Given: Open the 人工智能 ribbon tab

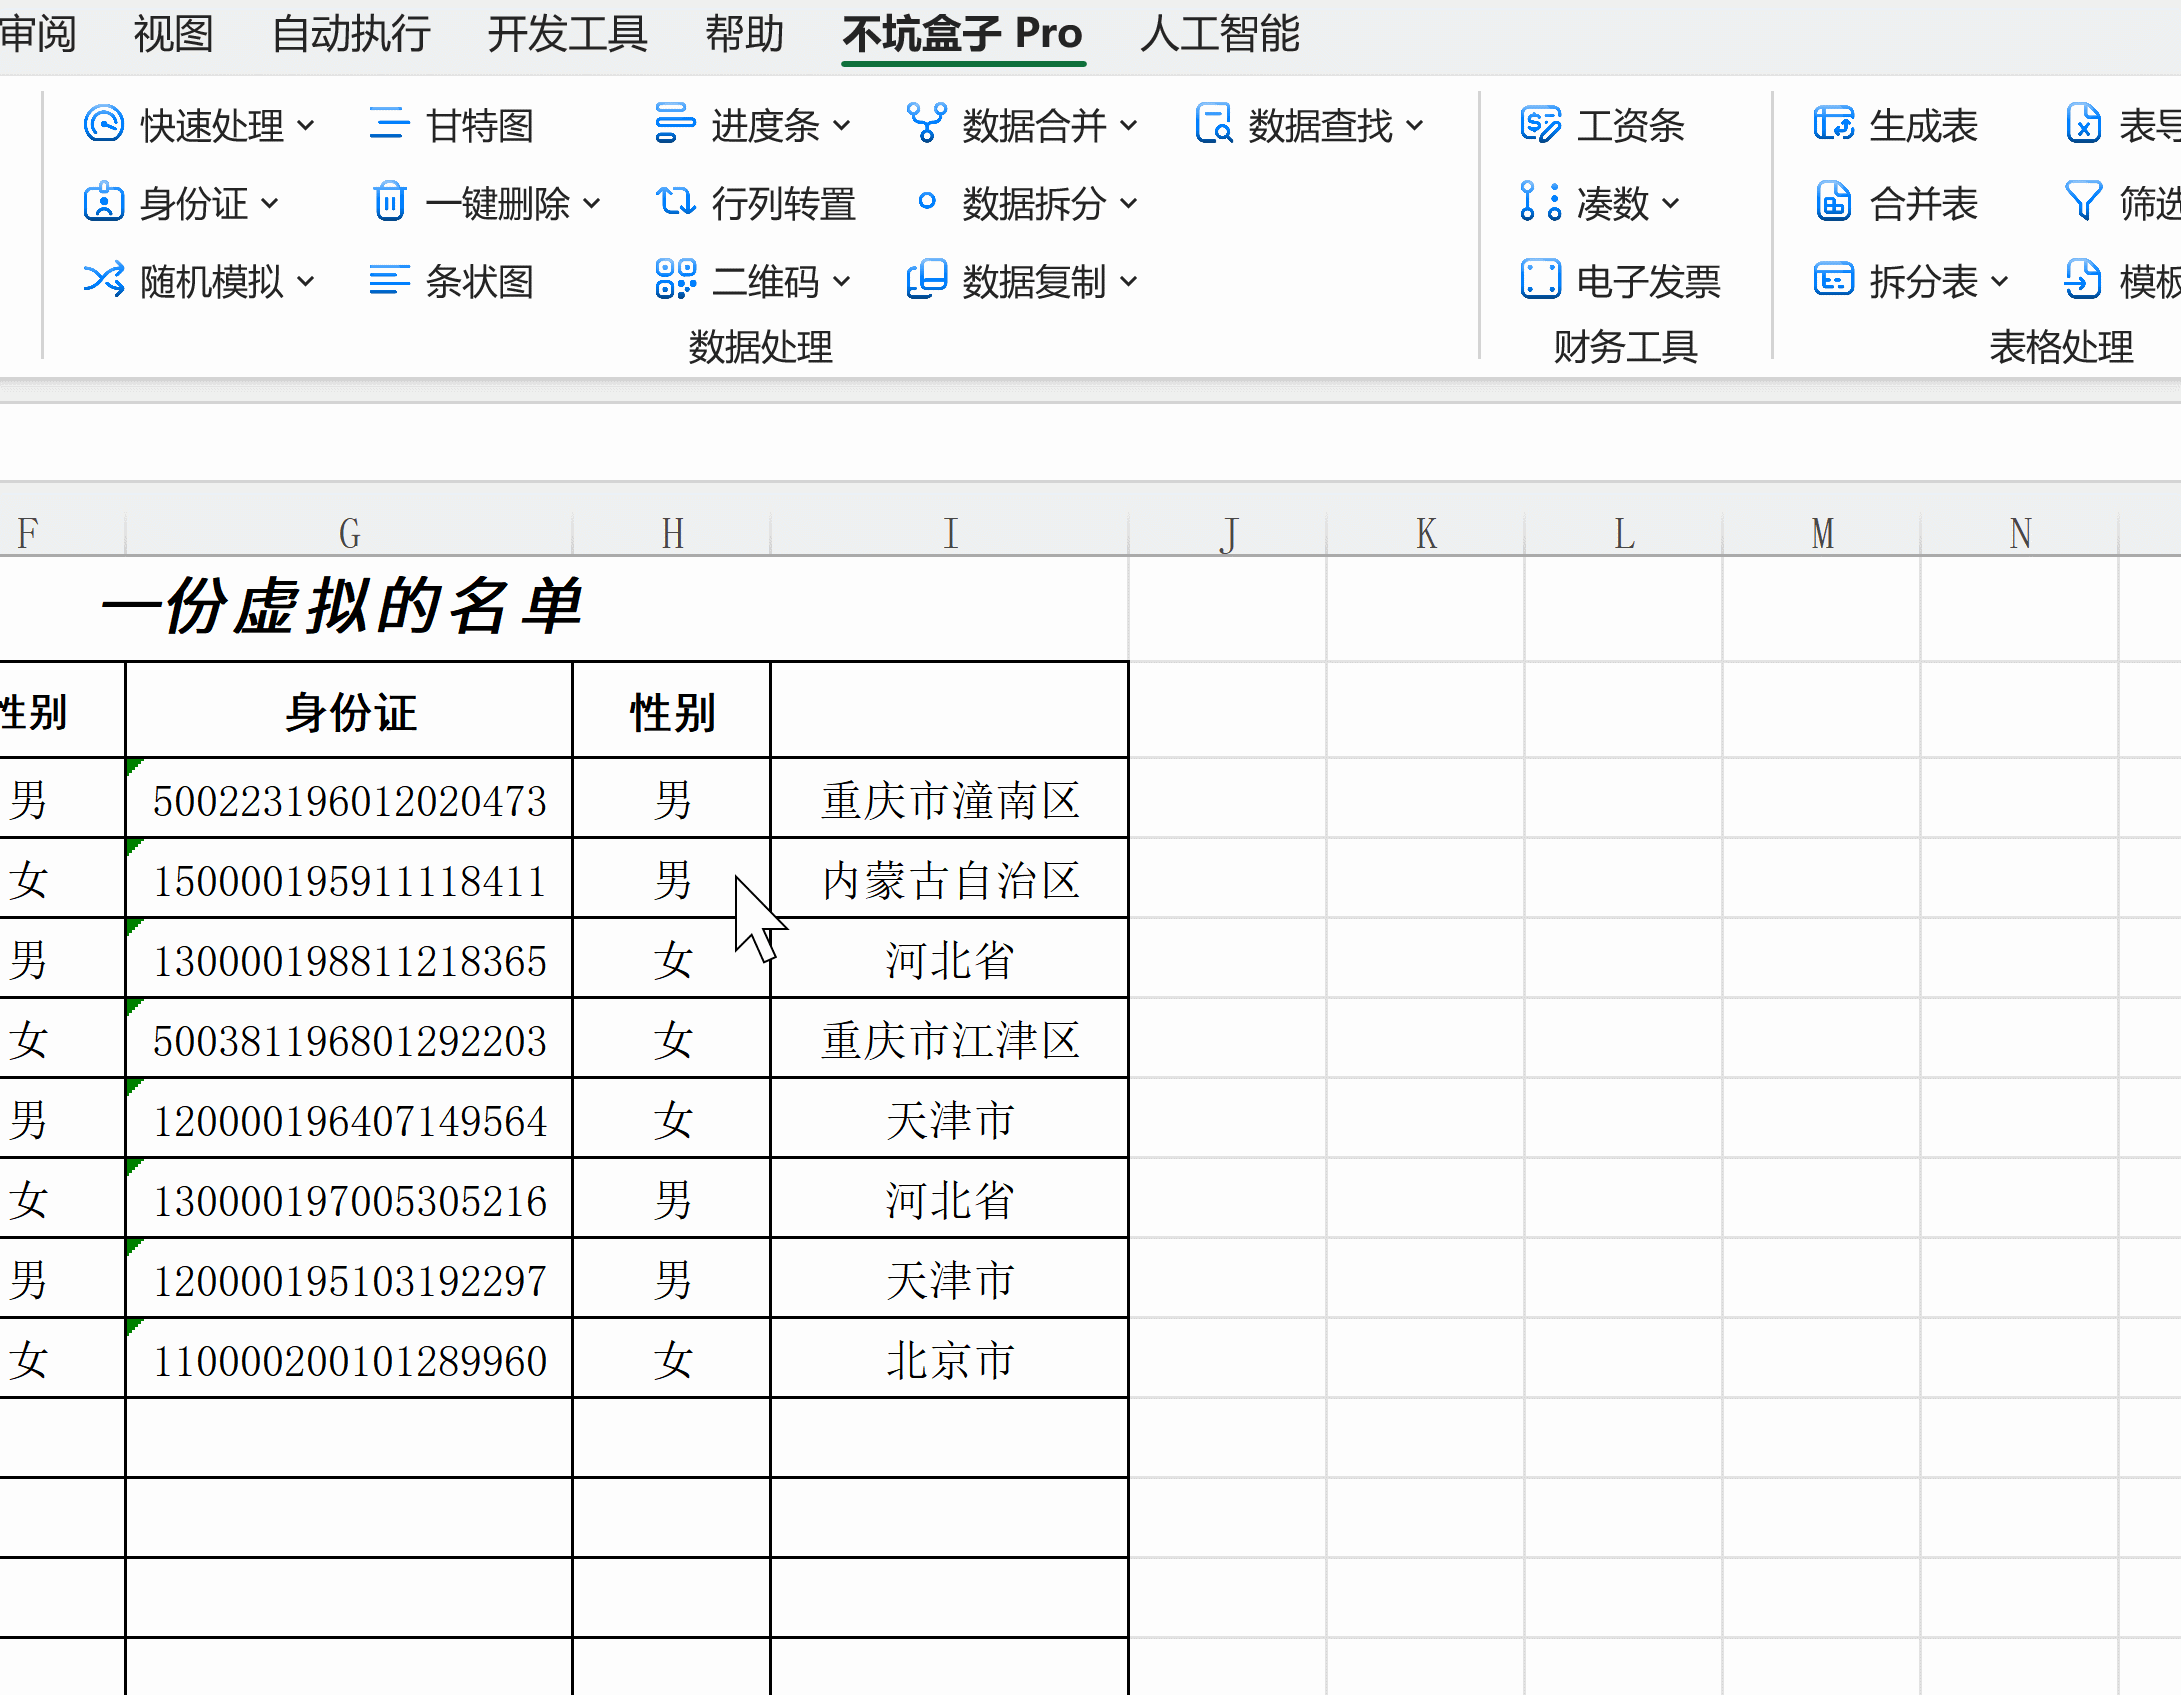Looking at the screenshot, I should [x=1220, y=34].
